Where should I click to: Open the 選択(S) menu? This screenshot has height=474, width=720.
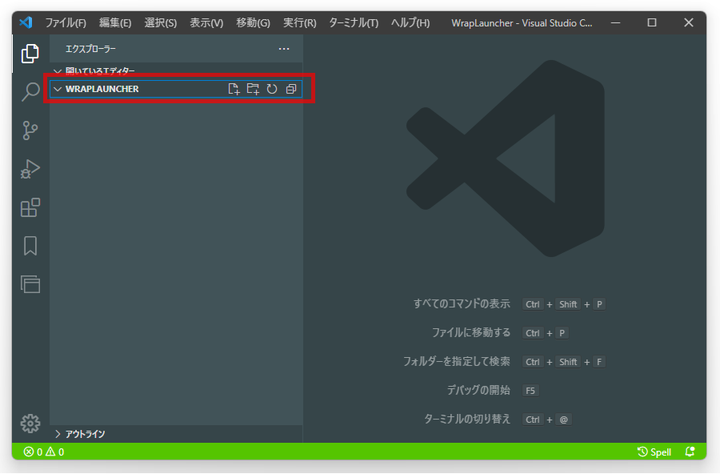tap(161, 23)
